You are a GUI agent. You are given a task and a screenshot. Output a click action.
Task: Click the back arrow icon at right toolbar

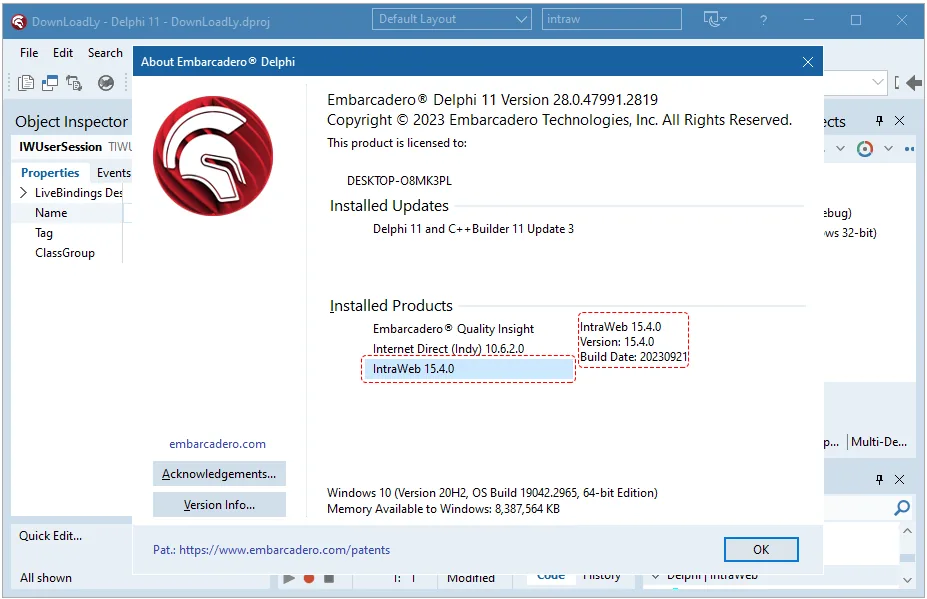(914, 83)
